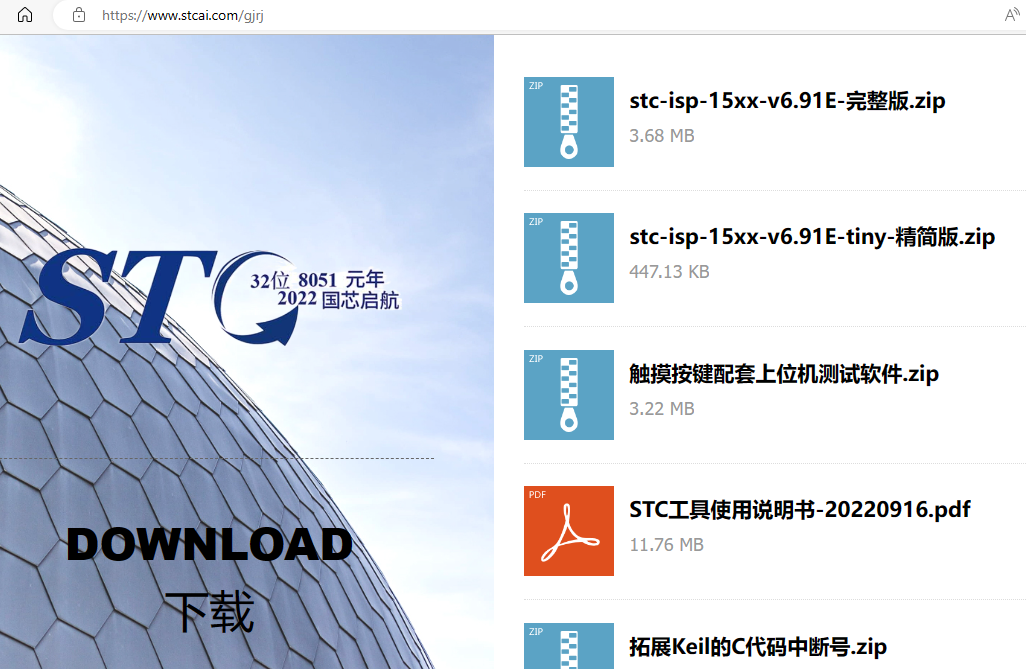1026x669 pixels.
Task: Click the 下载 heading text
Action: pyautogui.click(x=209, y=611)
